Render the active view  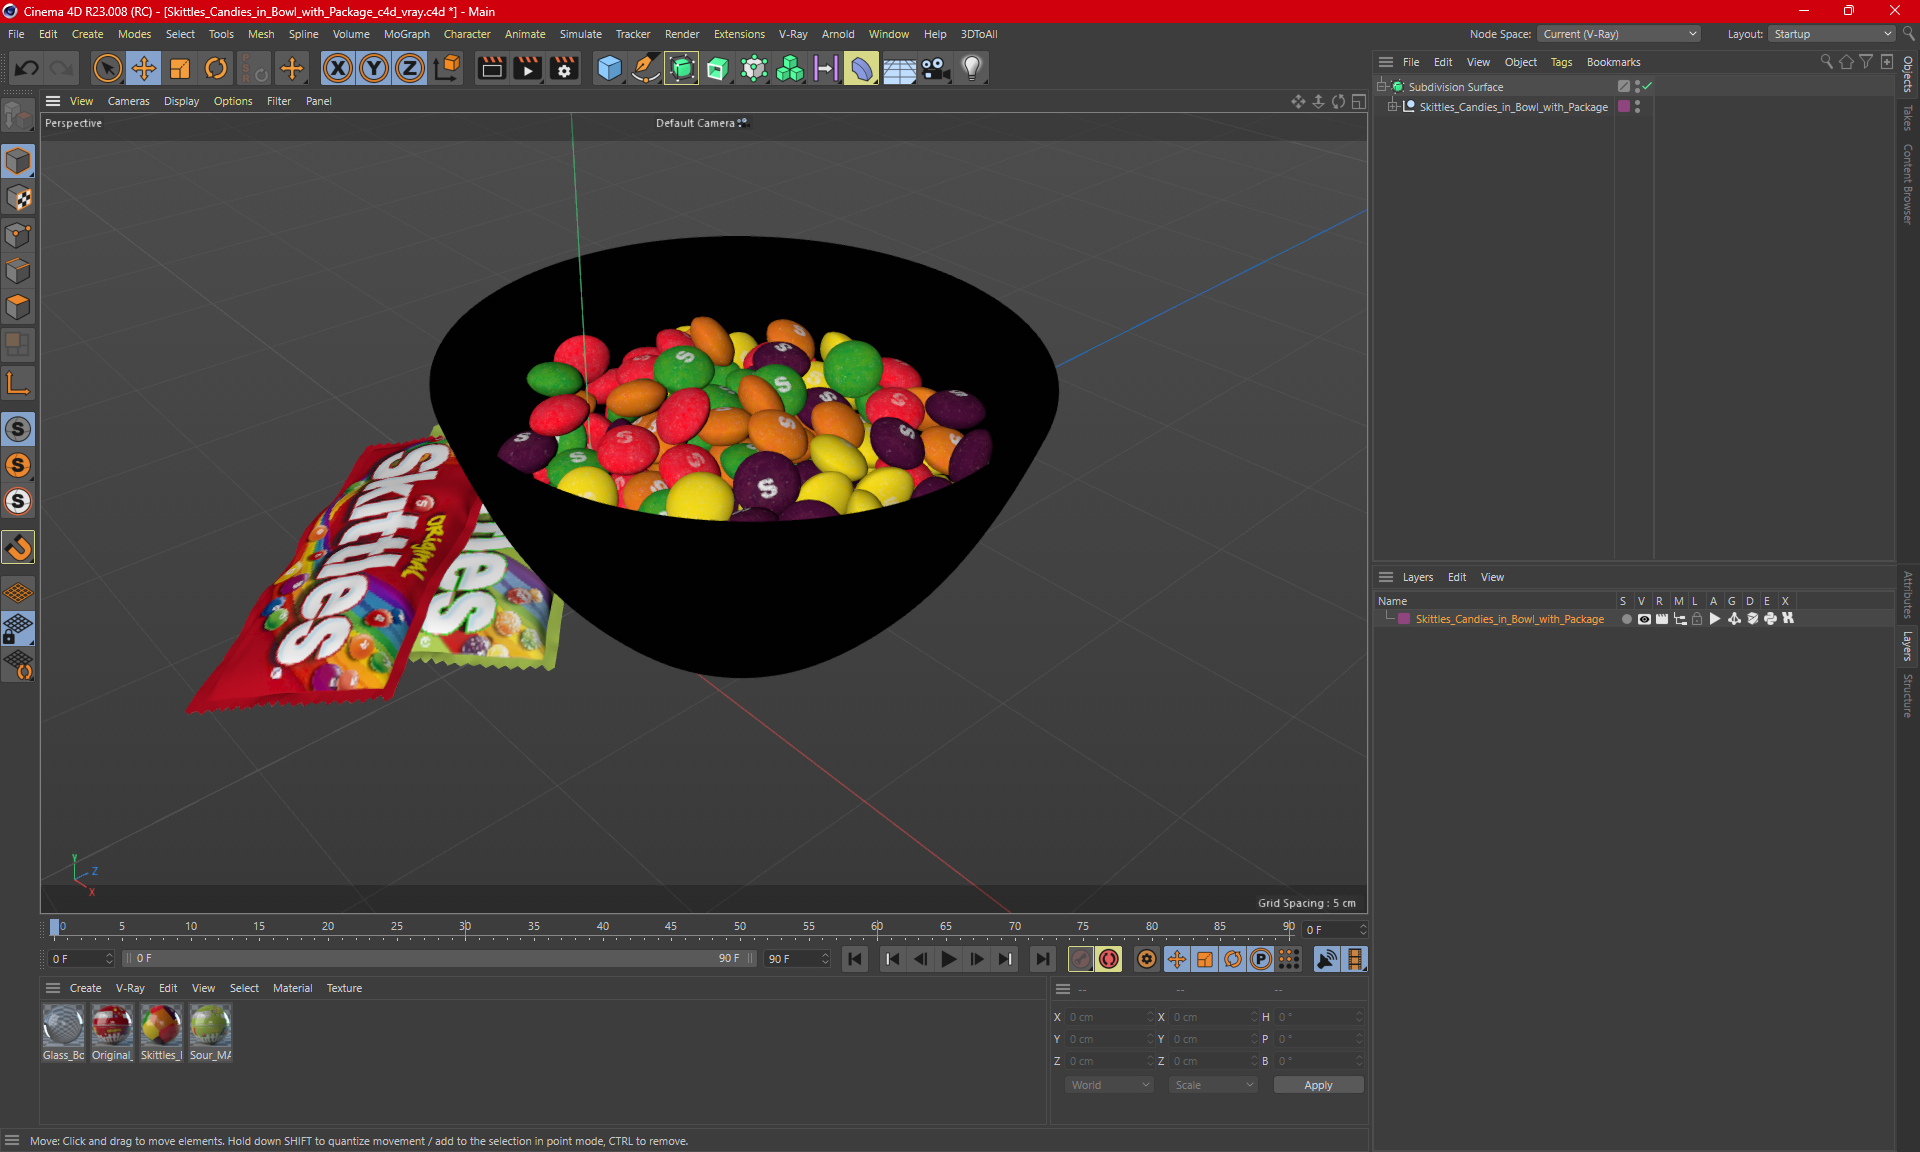491,68
